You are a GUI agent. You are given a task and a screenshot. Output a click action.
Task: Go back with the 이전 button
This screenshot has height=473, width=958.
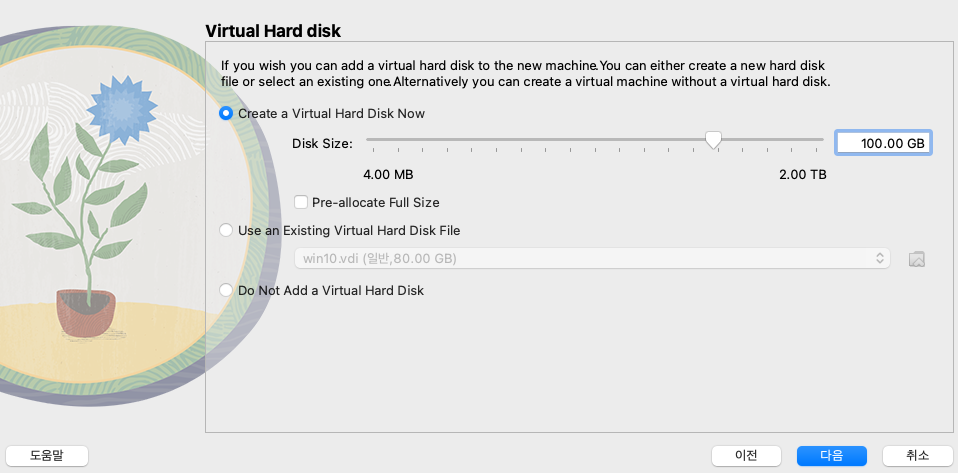(x=746, y=455)
